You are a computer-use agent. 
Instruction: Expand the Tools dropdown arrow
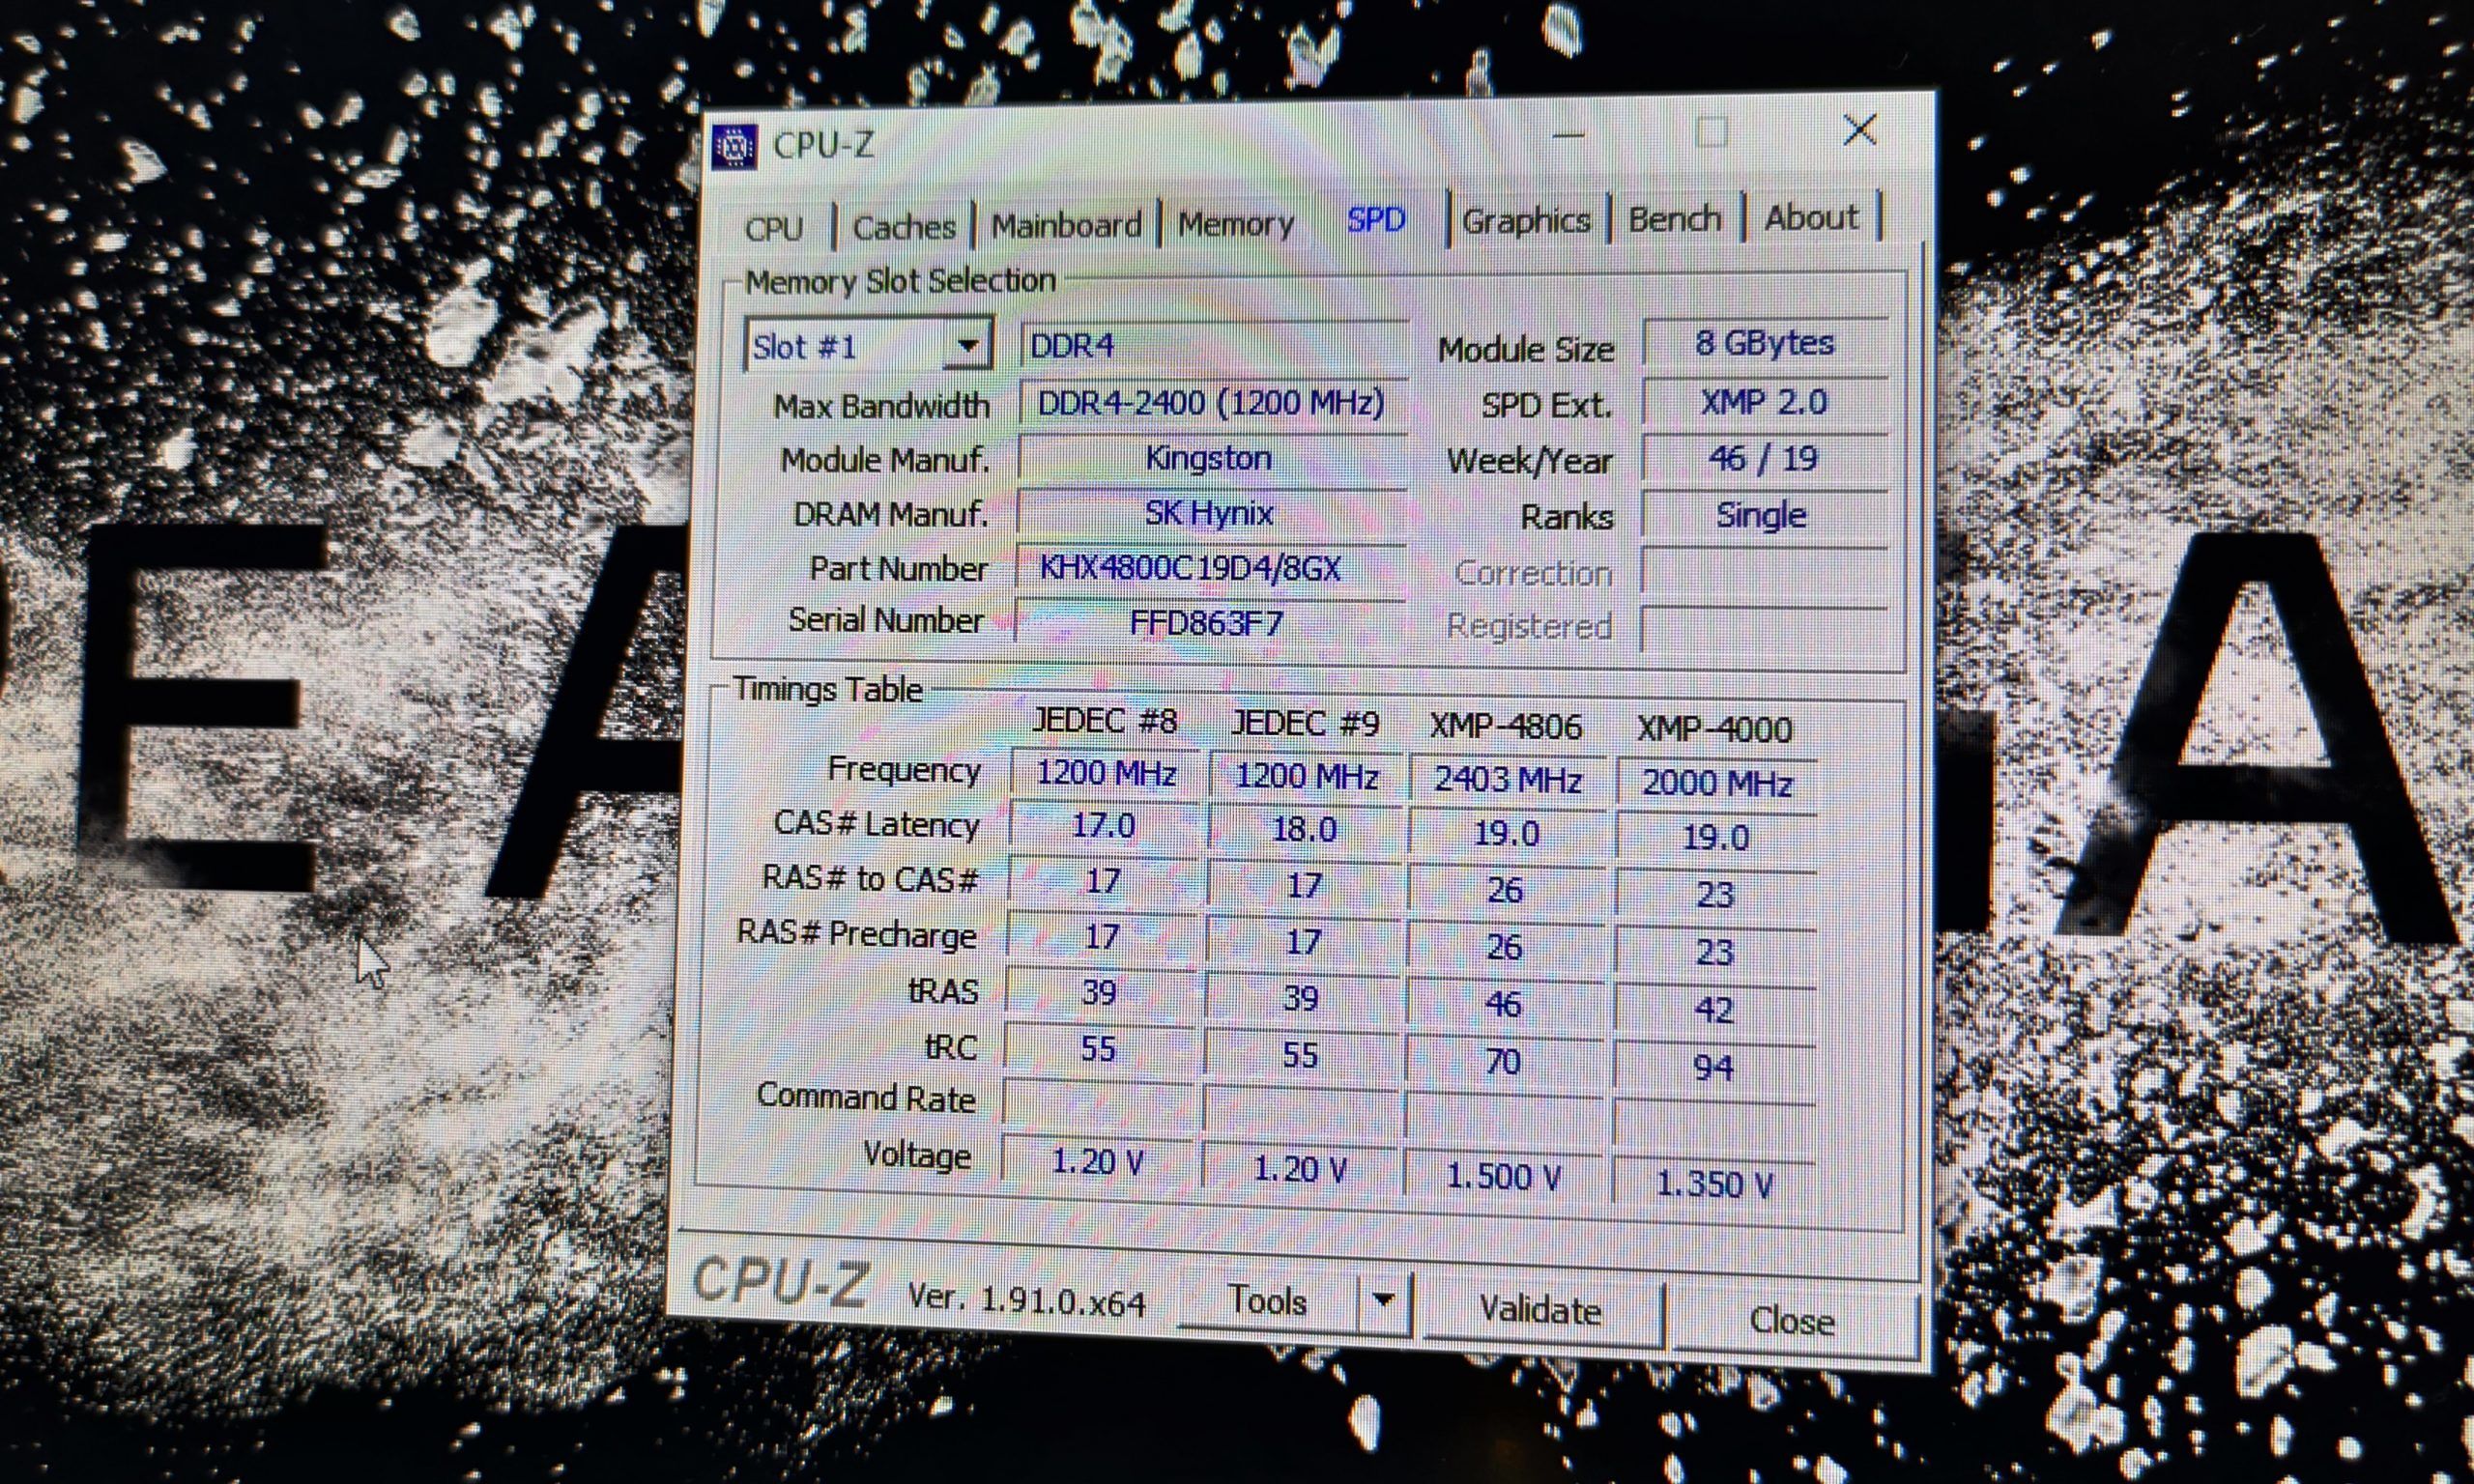pyautogui.click(x=1383, y=1301)
